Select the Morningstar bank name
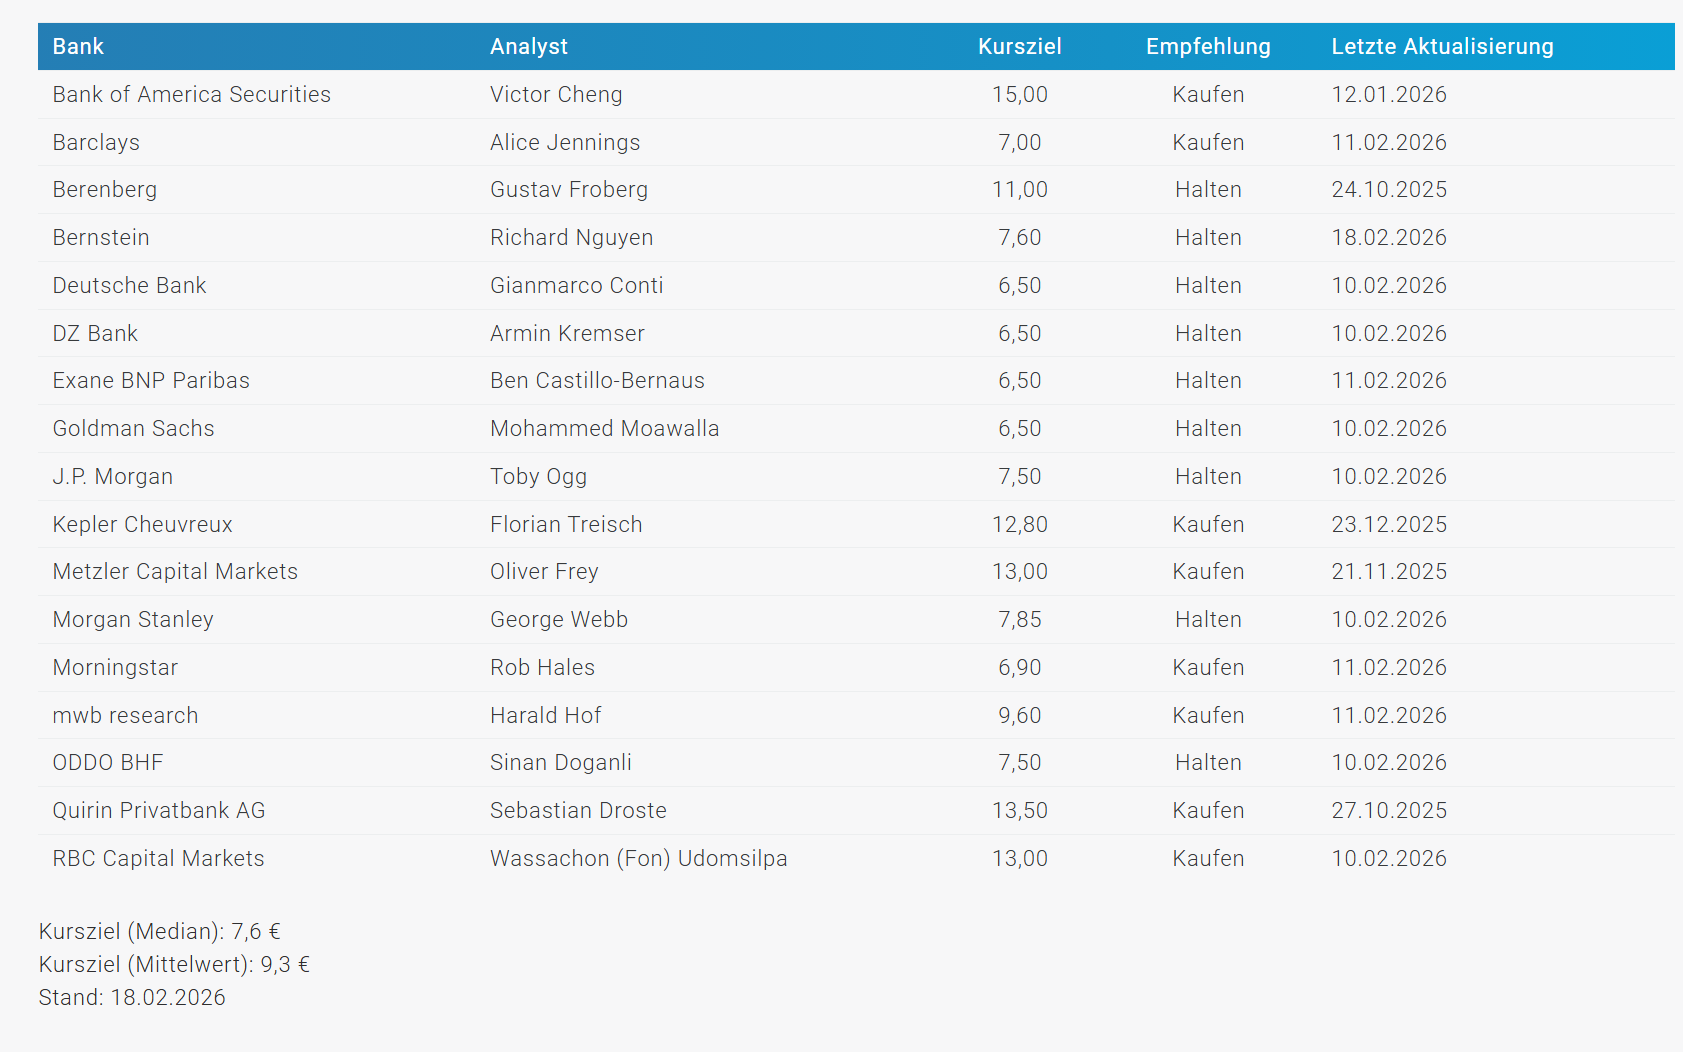 tap(115, 668)
